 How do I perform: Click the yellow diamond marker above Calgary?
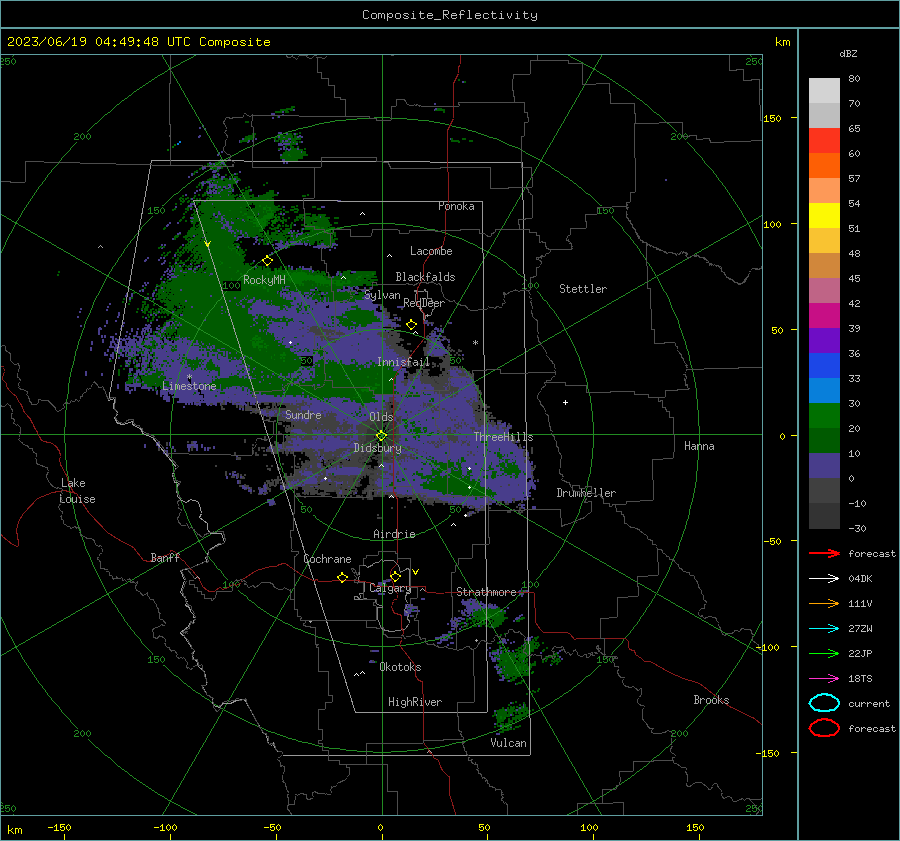[x=395, y=576]
